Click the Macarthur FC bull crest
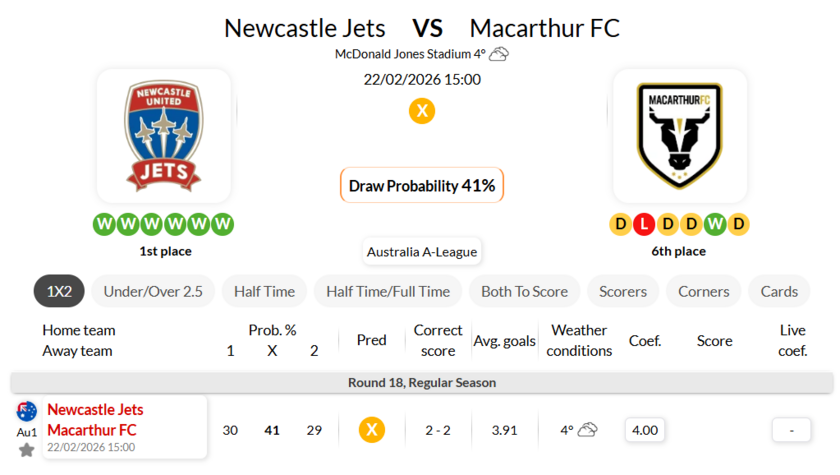This screenshot has width=840, height=475. tap(679, 136)
